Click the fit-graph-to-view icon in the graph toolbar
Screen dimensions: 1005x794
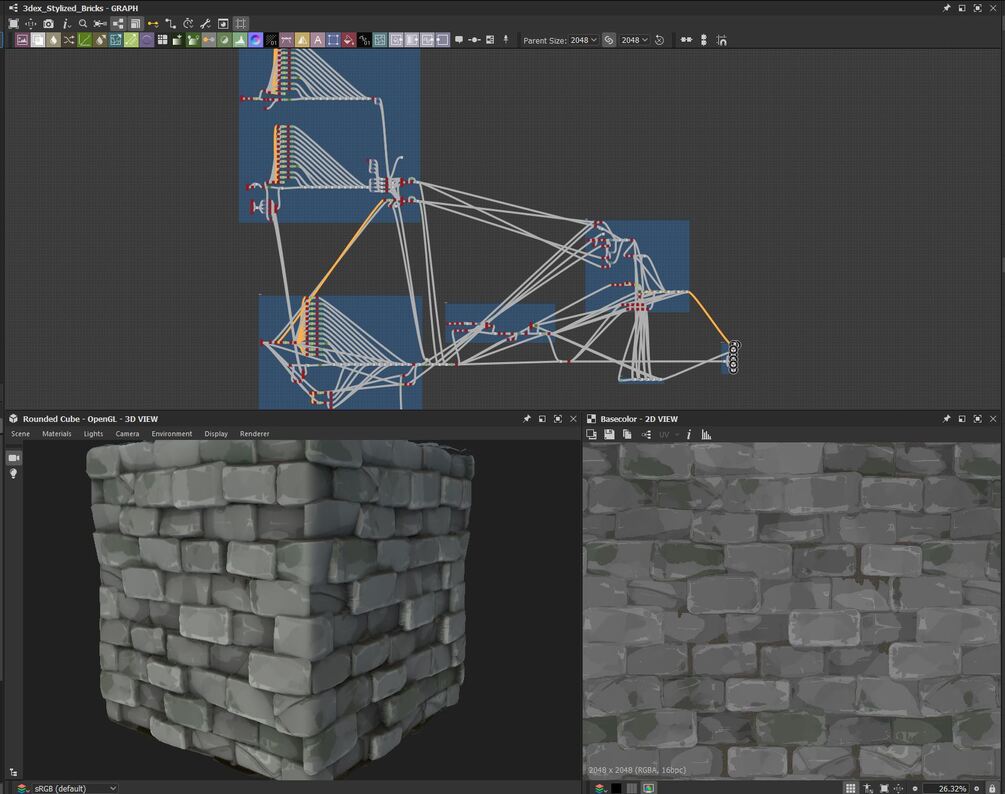click(13, 24)
